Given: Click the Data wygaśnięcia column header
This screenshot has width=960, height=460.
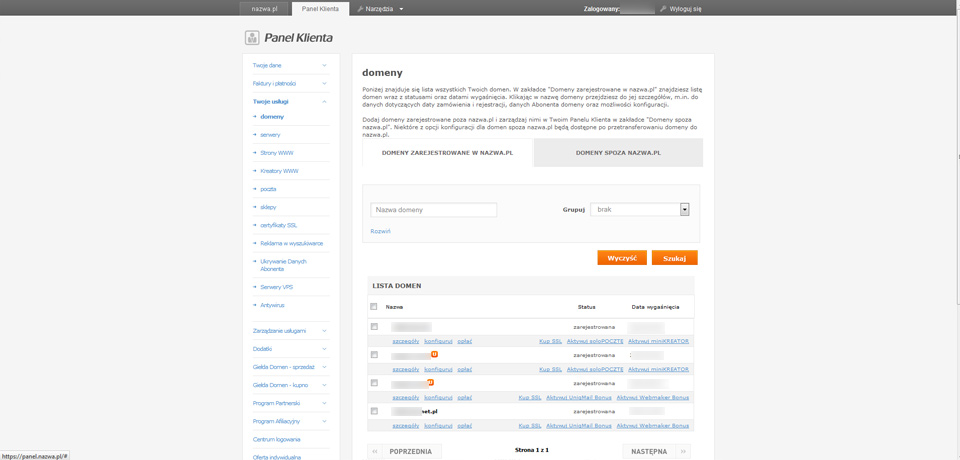Looking at the screenshot, I should tap(654, 307).
